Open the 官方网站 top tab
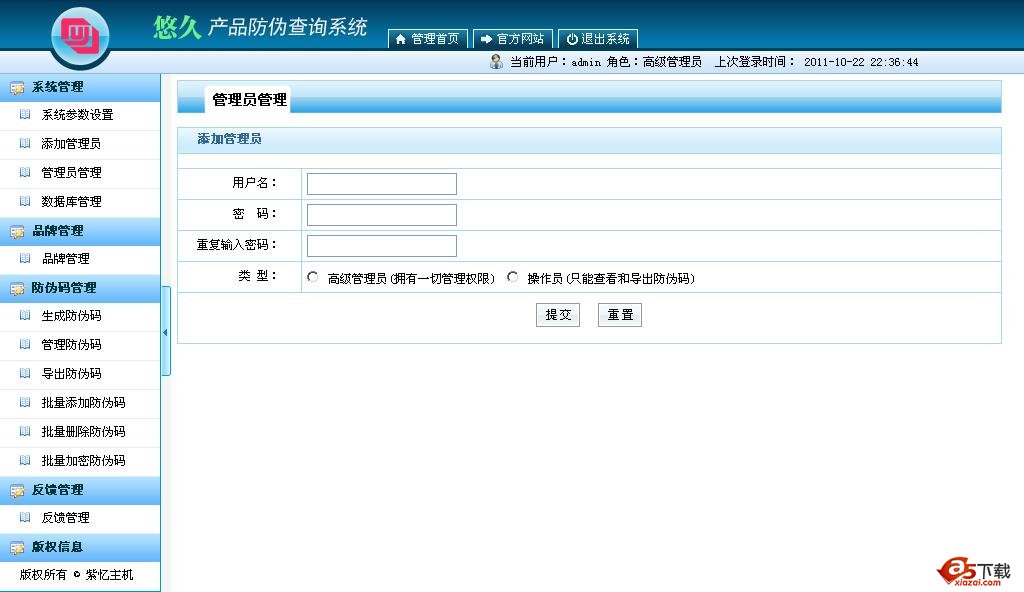Screen dimensions: 1024x592 [513, 39]
